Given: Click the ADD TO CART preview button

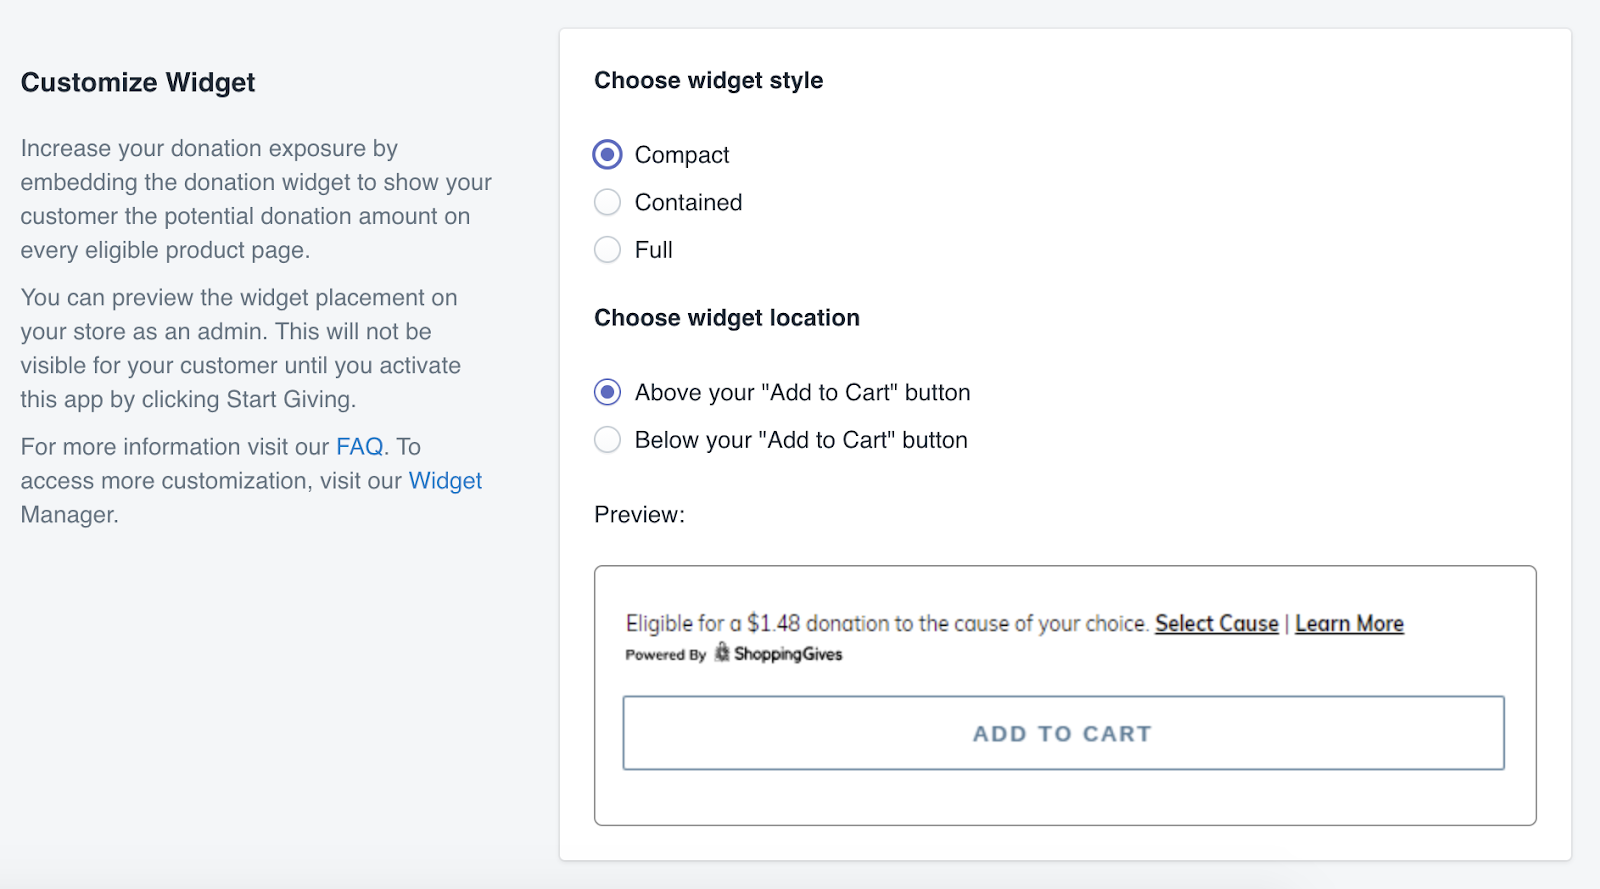Looking at the screenshot, I should click(1063, 733).
